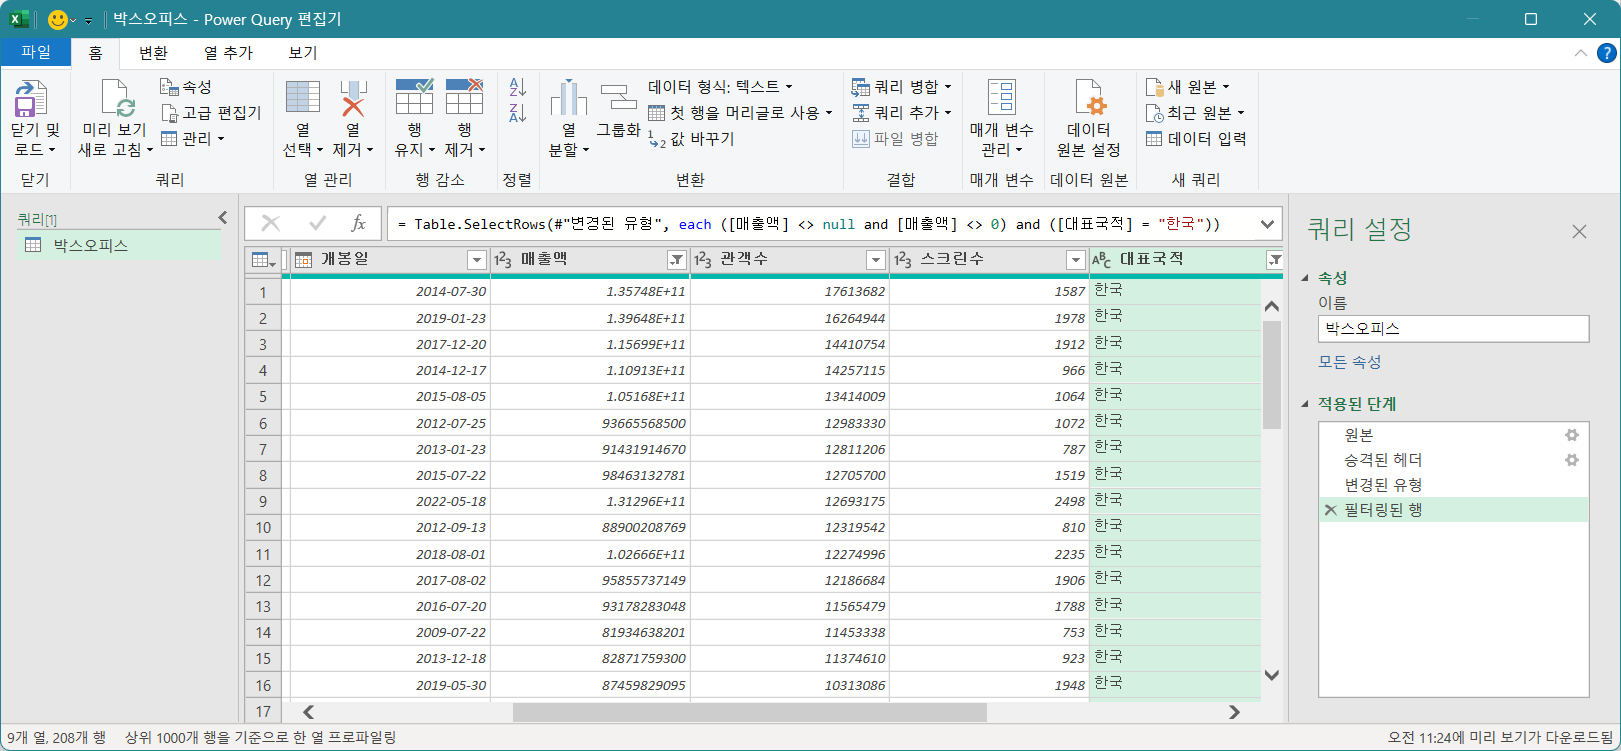Click 행 유지 keep rows icon
Image resolution: width=1621 pixels, height=751 pixels.
pos(415,97)
